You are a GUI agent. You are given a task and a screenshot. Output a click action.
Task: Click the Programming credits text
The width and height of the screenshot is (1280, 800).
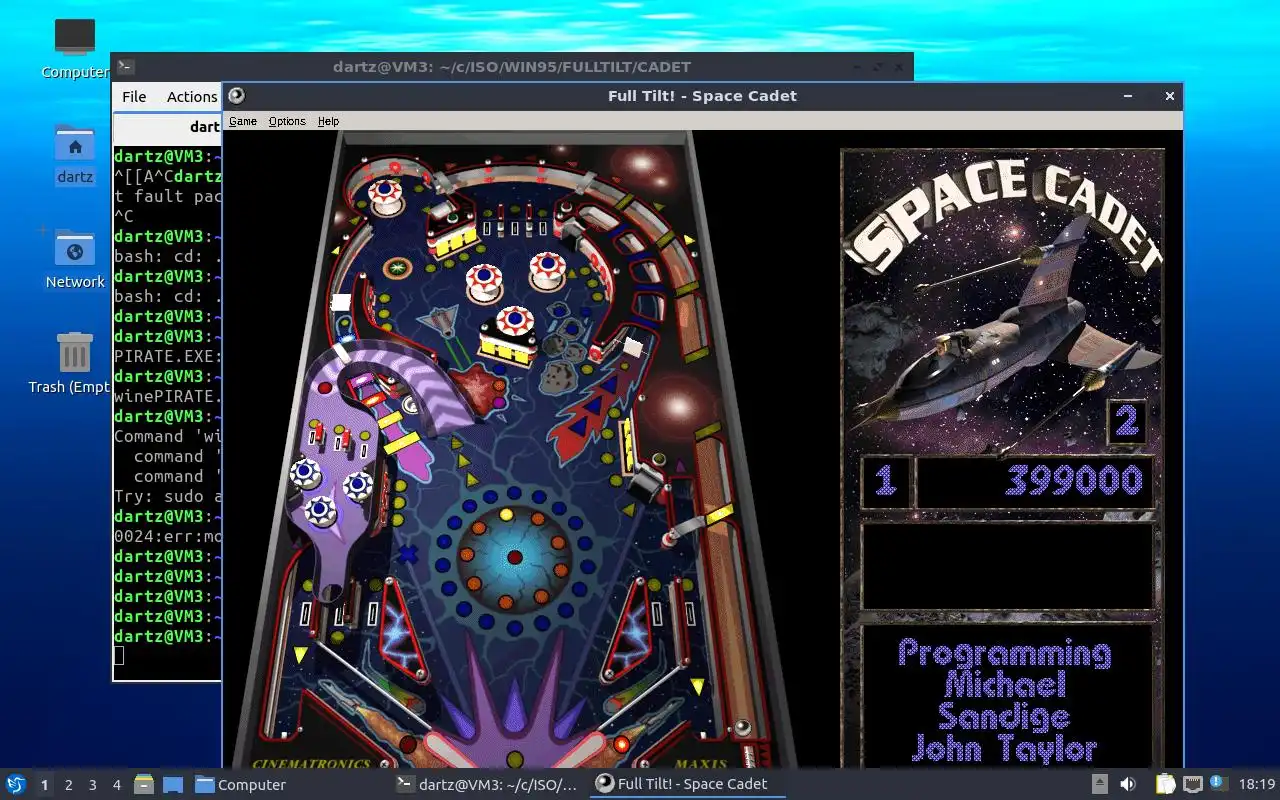pyautogui.click(x=1004, y=656)
